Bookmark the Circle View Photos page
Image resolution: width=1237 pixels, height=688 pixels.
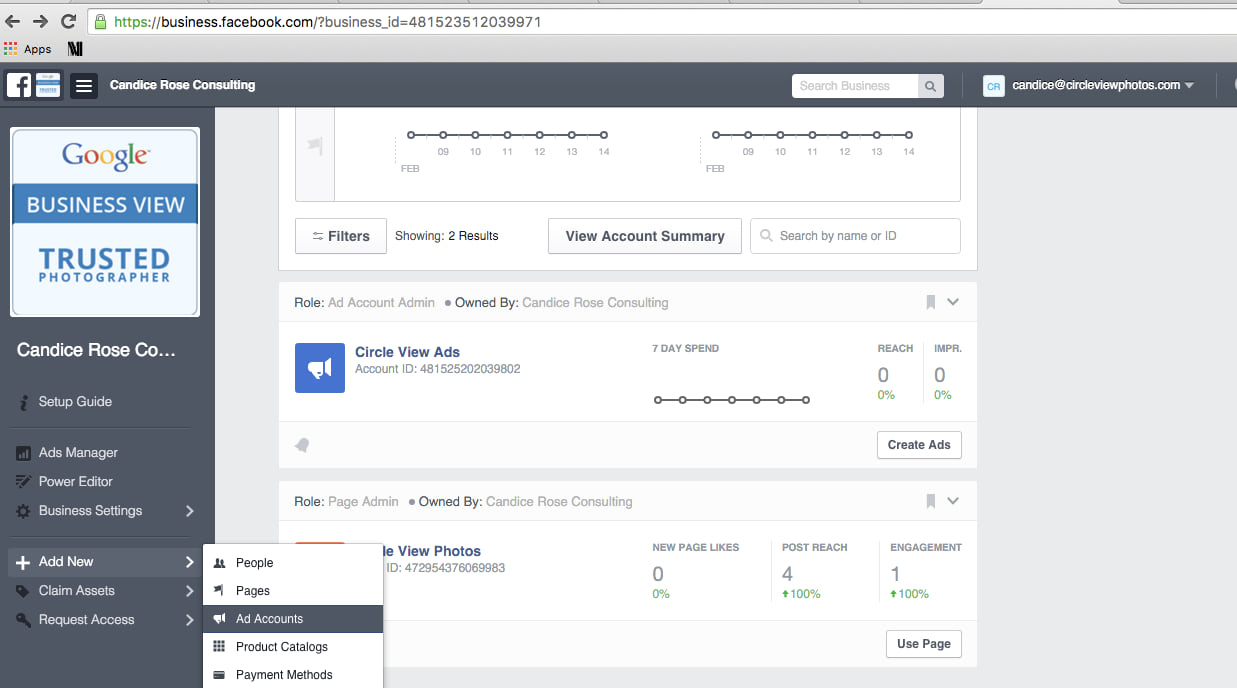930,501
